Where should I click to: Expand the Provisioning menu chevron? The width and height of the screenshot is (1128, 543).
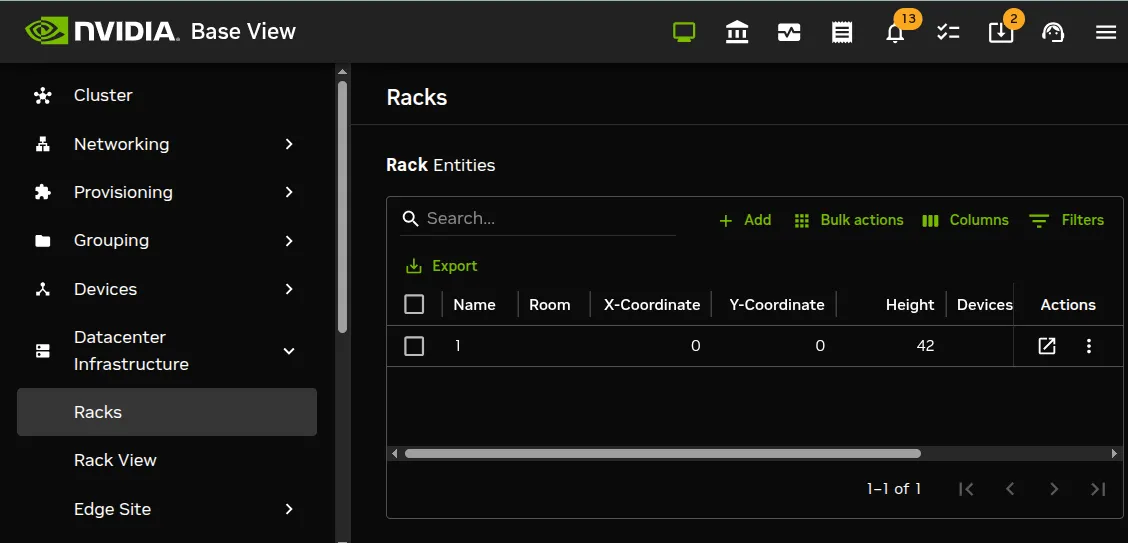(x=289, y=193)
